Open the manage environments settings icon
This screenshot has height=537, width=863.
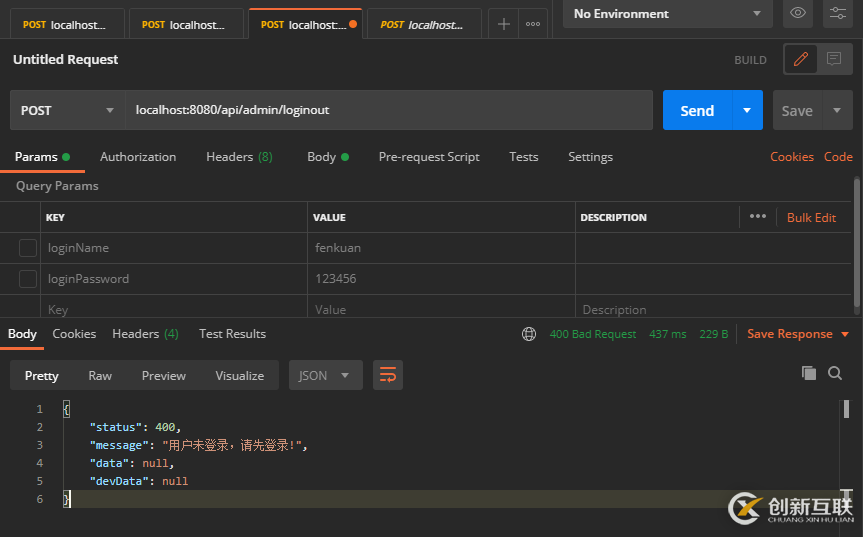(x=837, y=13)
